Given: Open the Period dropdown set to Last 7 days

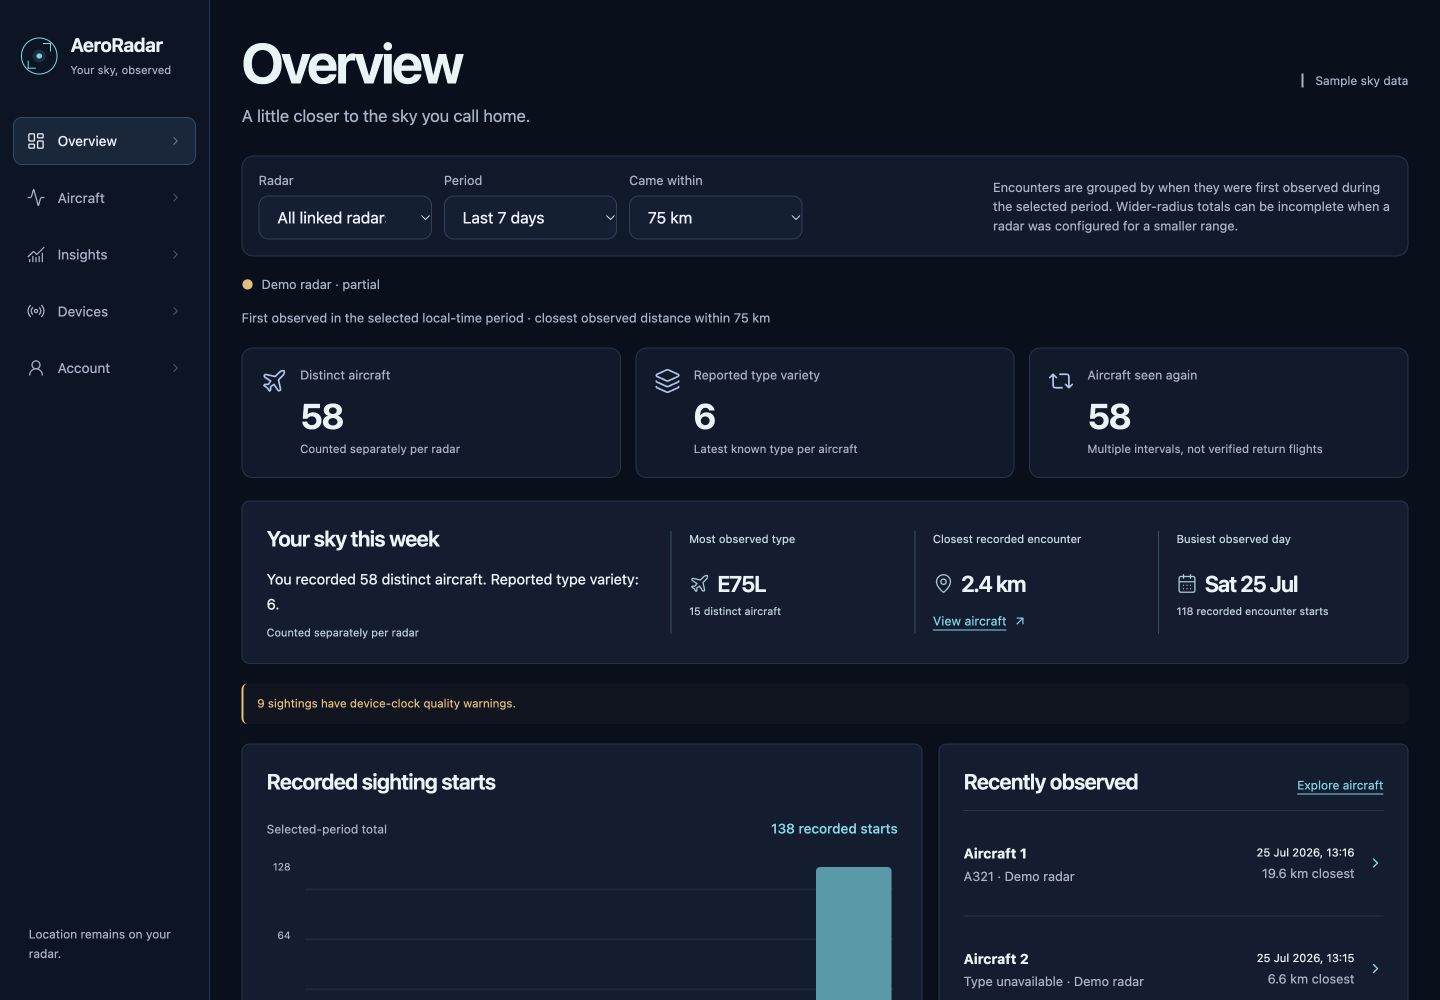Looking at the screenshot, I should [530, 218].
